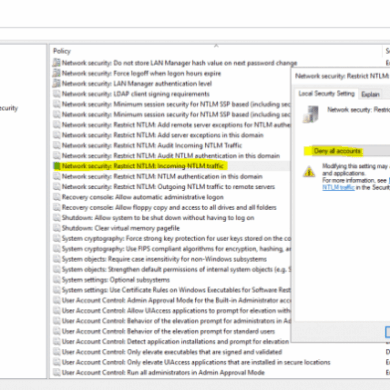The width and height of the screenshot is (390, 390).
Task: Click icon beside LDAP client signing requirements
Action: pyautogui.click(x=57, y=94)
